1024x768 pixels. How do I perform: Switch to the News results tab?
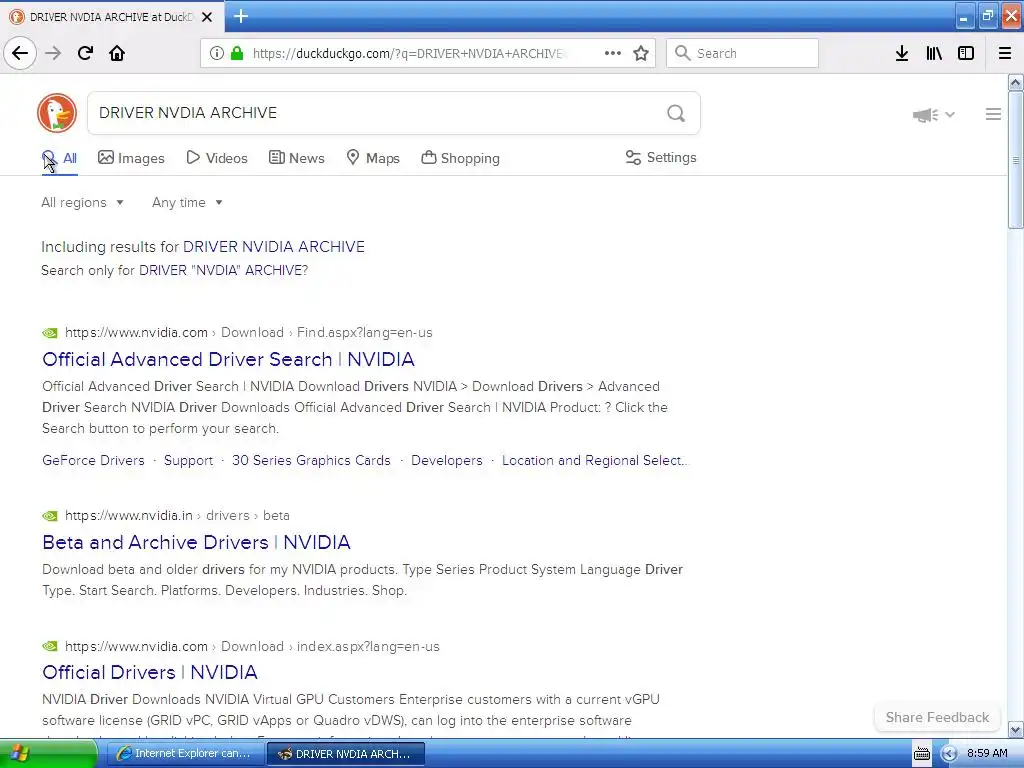tap(296, 158)
